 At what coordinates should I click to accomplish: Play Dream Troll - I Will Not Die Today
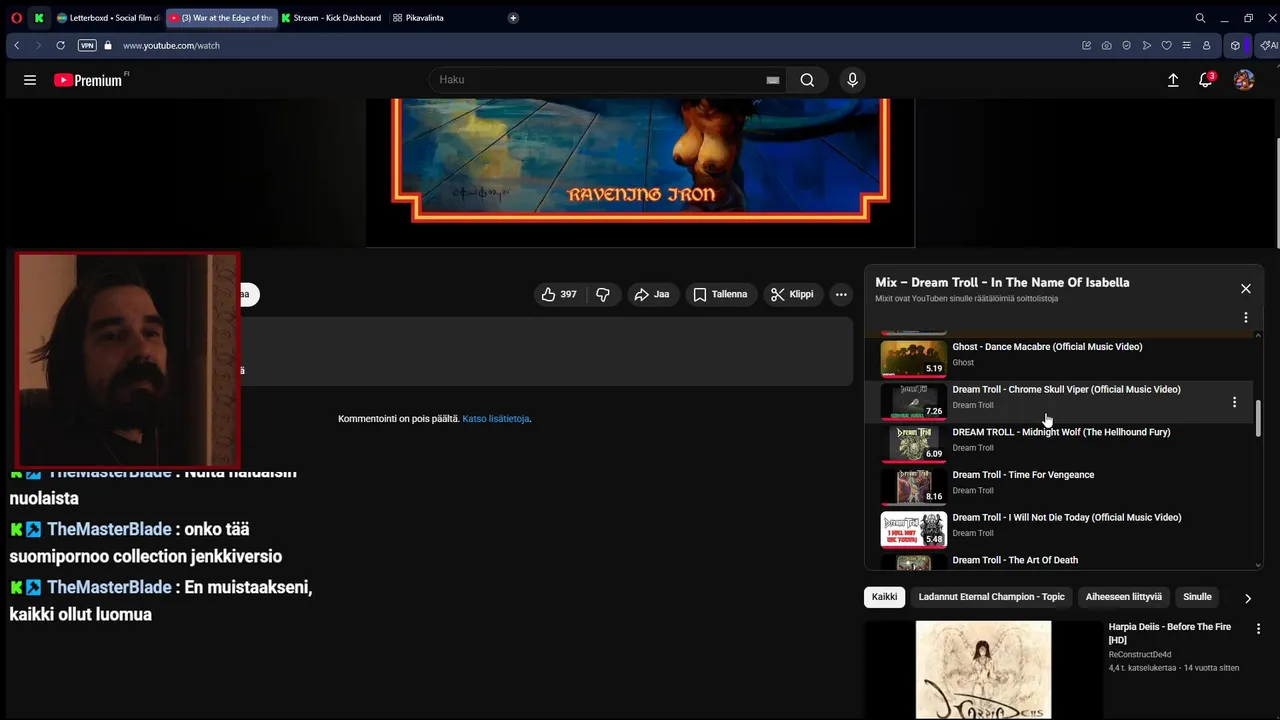pyautogui.click(x=1066, y=518)
